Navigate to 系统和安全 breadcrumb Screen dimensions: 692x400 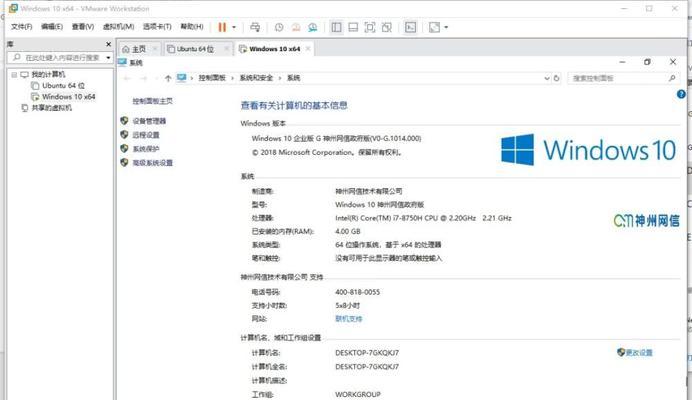pos(256,78)
